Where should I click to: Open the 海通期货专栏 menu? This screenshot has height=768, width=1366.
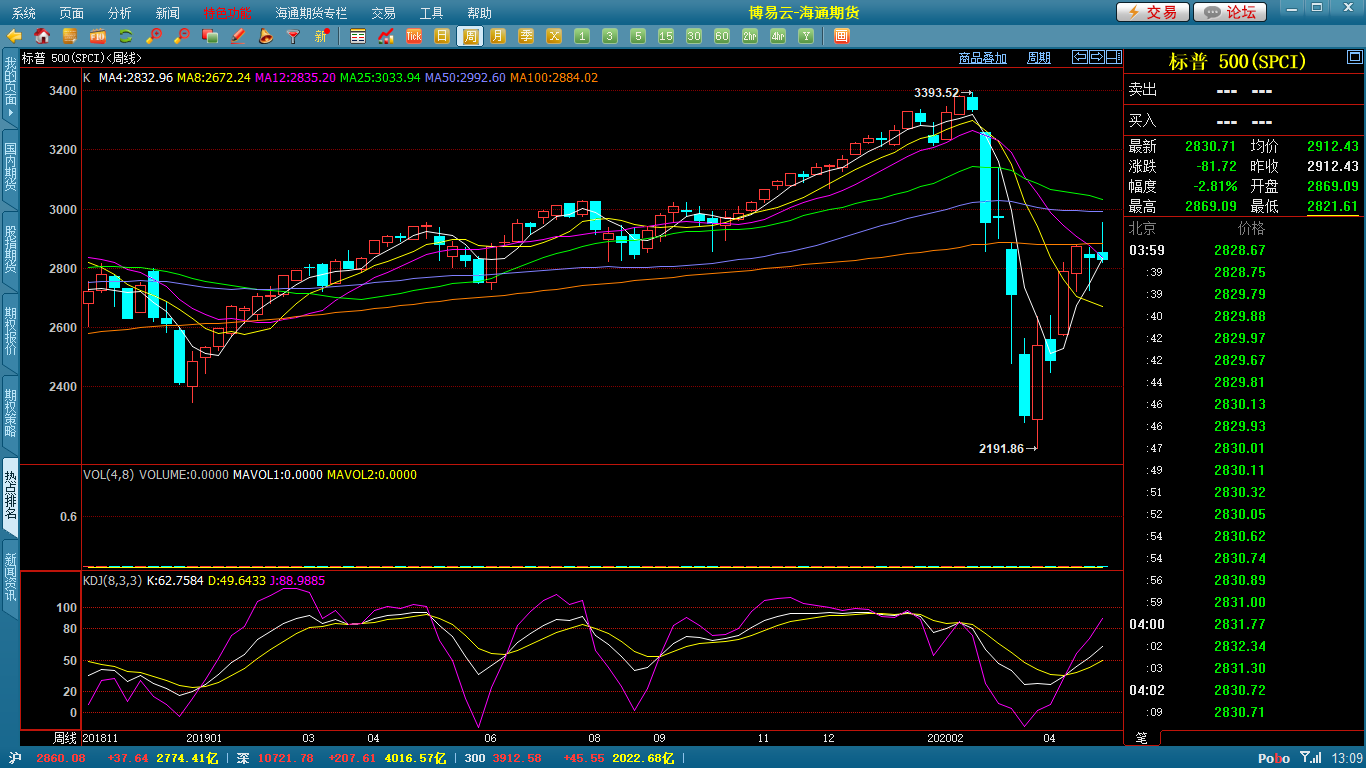coord(311,13)
